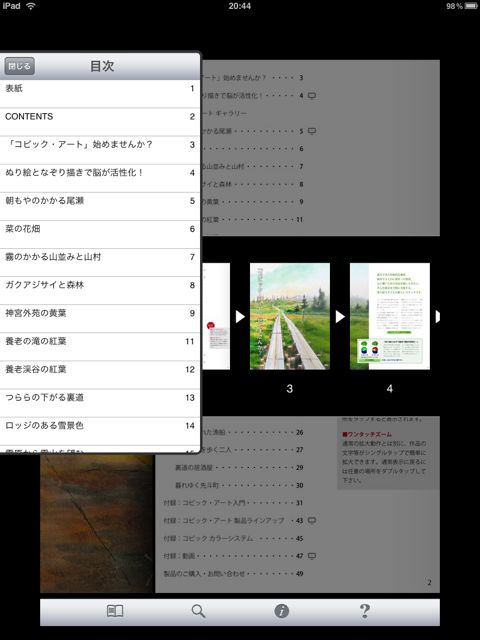Select 表紙 entry in table of contents

coord(100,94)
